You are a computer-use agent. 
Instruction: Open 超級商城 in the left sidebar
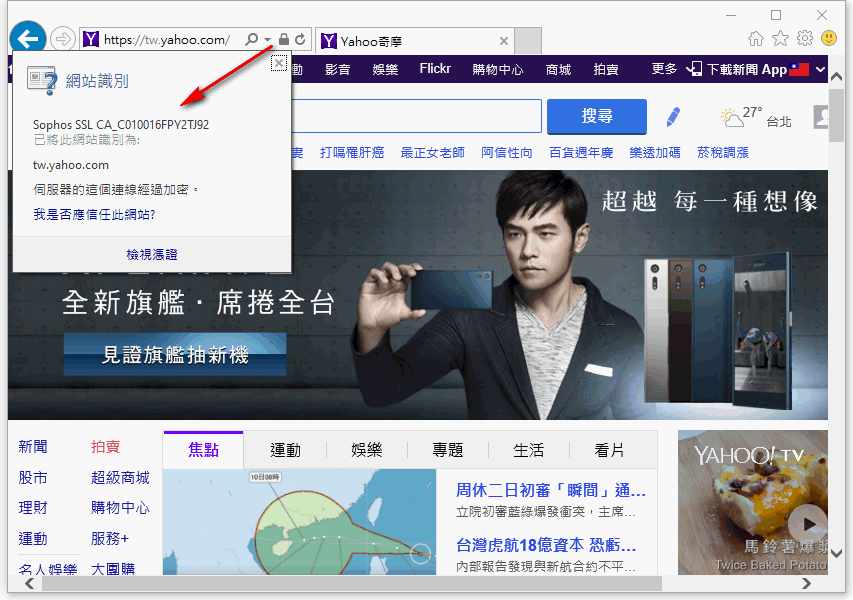tap(120, 478)
